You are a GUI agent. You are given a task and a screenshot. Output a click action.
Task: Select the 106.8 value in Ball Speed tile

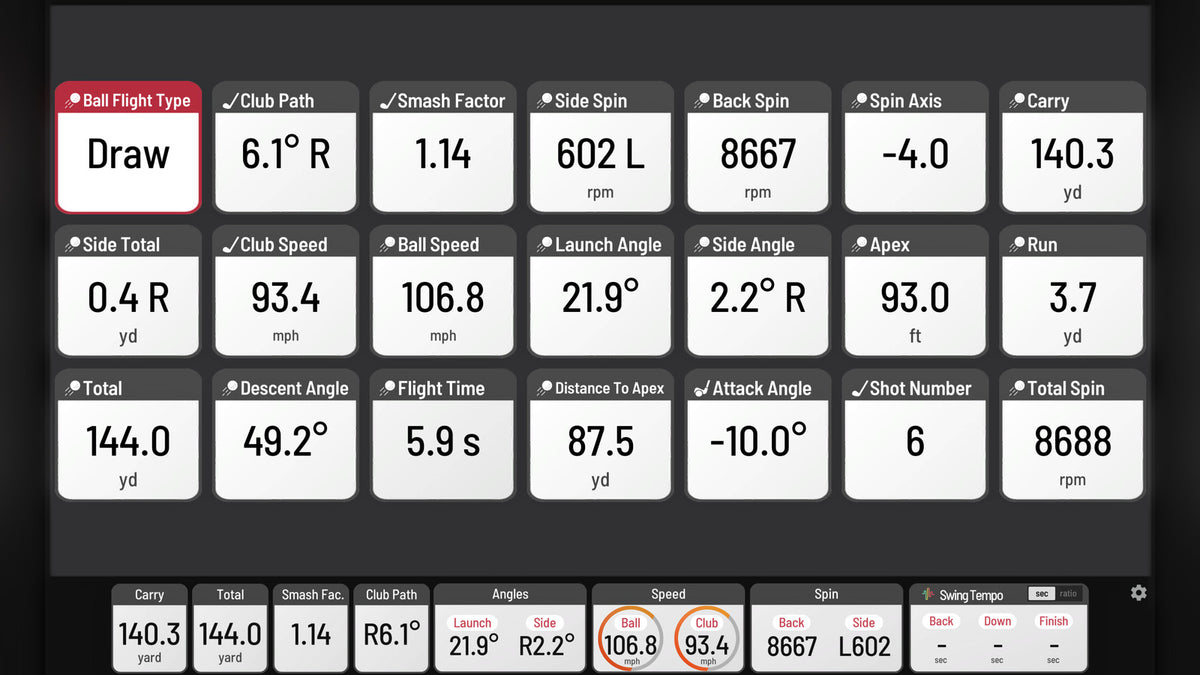click(x=443, y=298)
